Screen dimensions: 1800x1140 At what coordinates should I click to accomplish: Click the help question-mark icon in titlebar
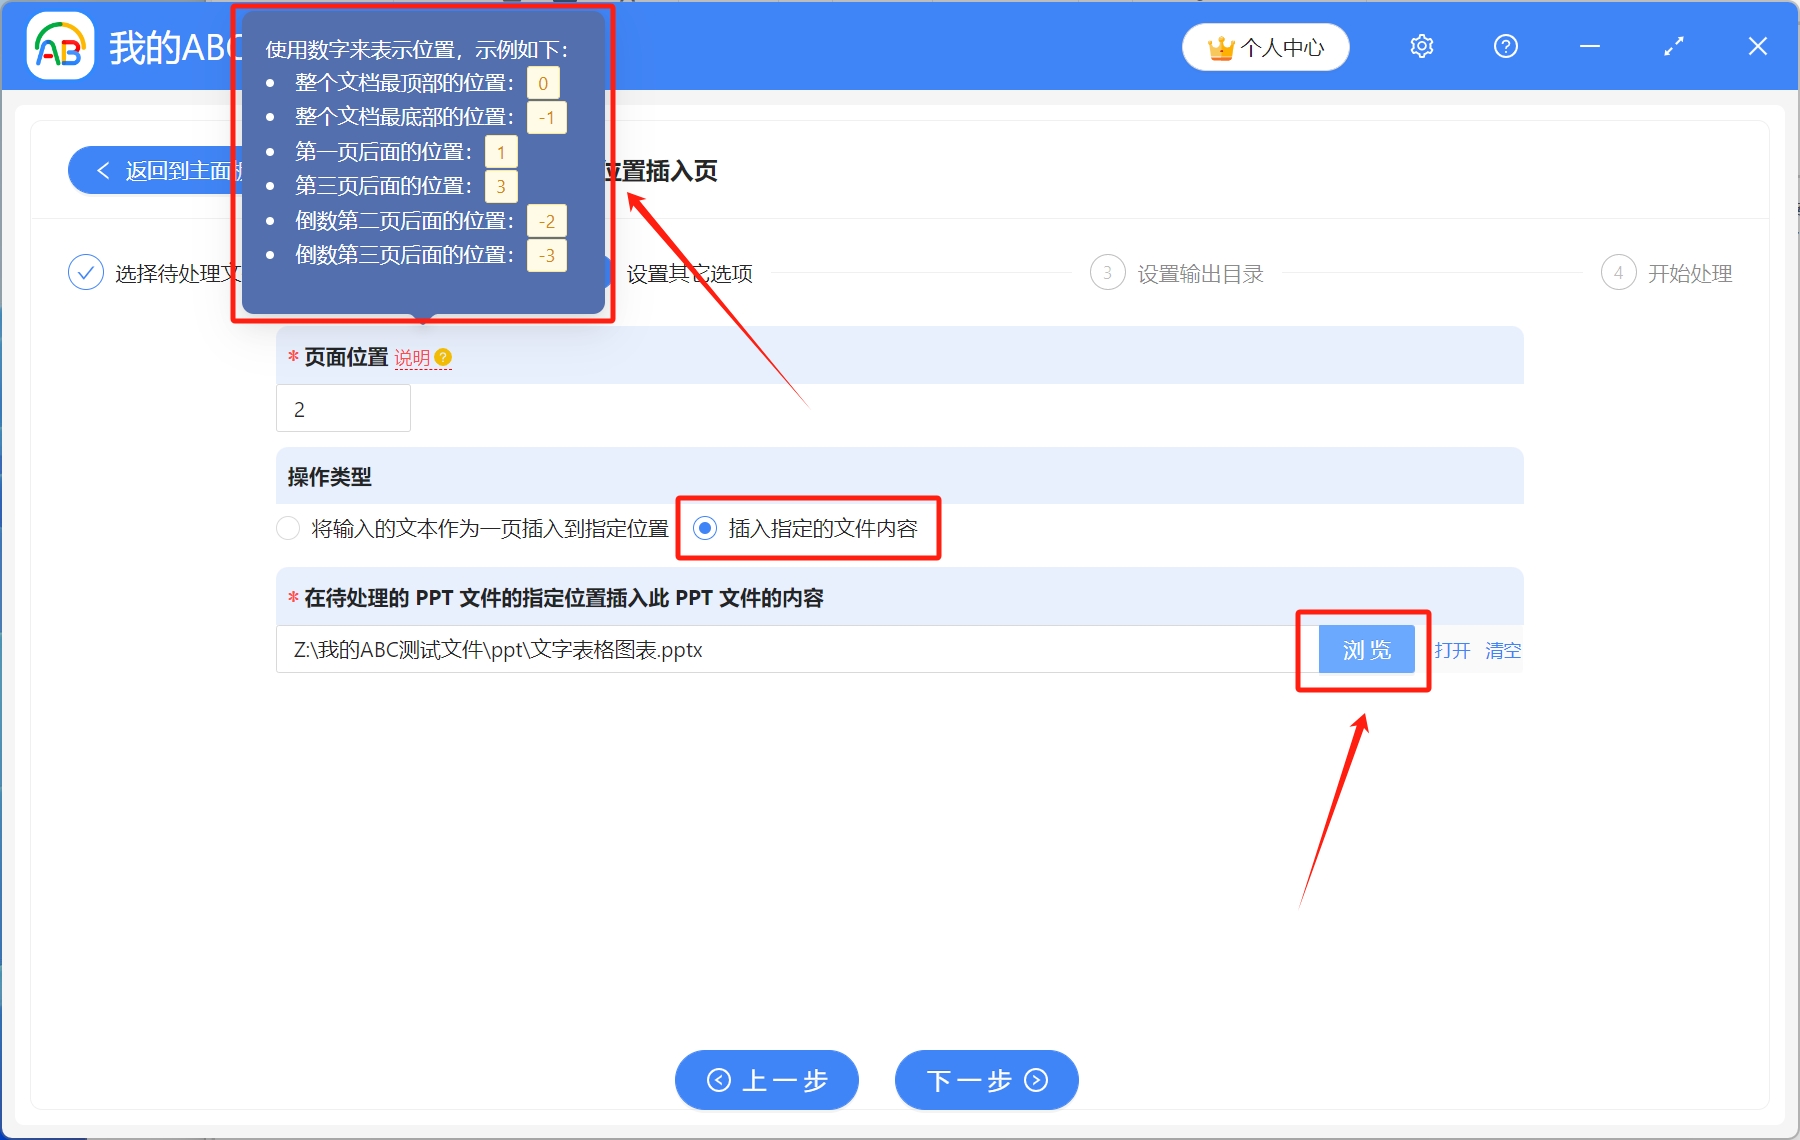[1505, 46]
